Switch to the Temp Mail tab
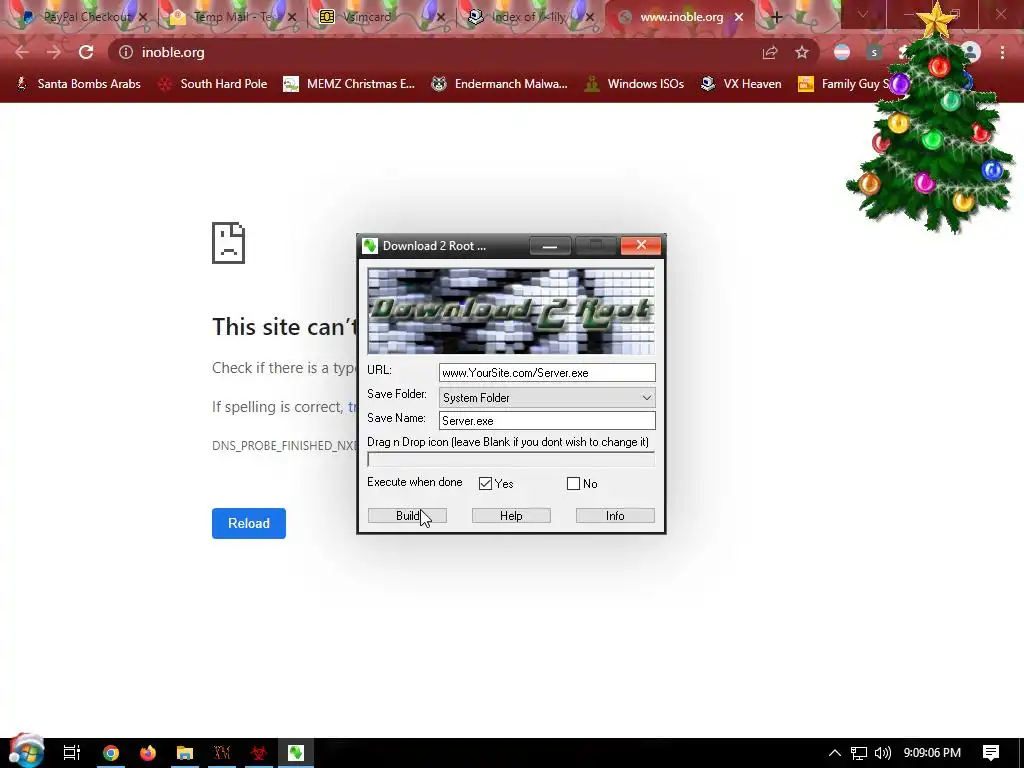1024x768 pixels. pyautogui.click(x=231, y=18)
